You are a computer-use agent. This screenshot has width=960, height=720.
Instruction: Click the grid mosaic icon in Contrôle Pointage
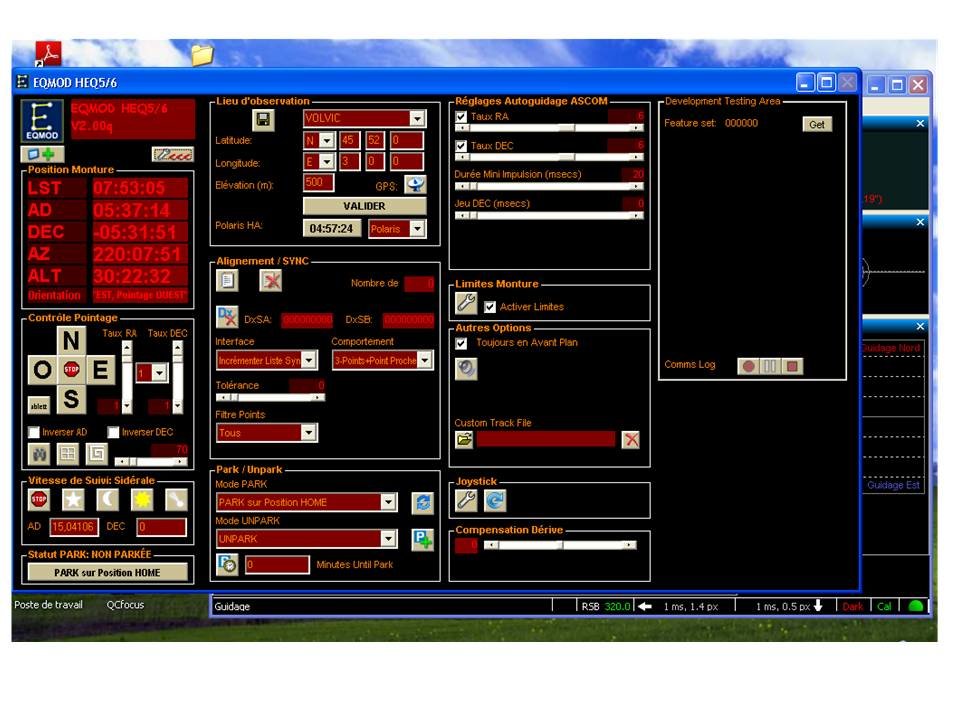click(68, 454)
